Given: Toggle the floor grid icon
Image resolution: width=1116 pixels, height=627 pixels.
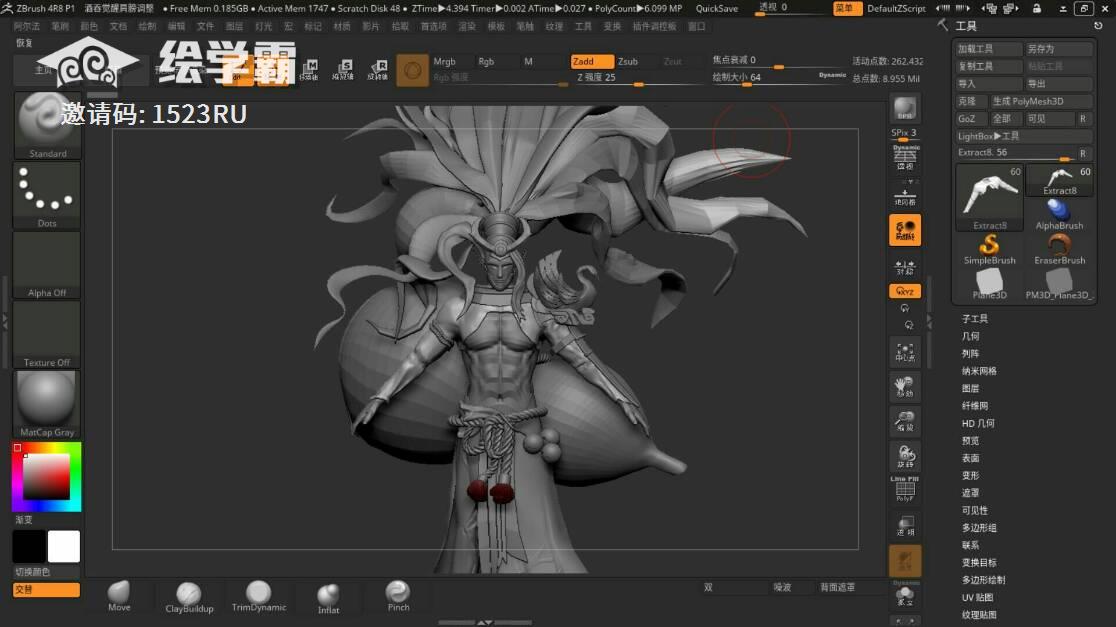Looking at the screenshot, I should (x=905, y=196).
